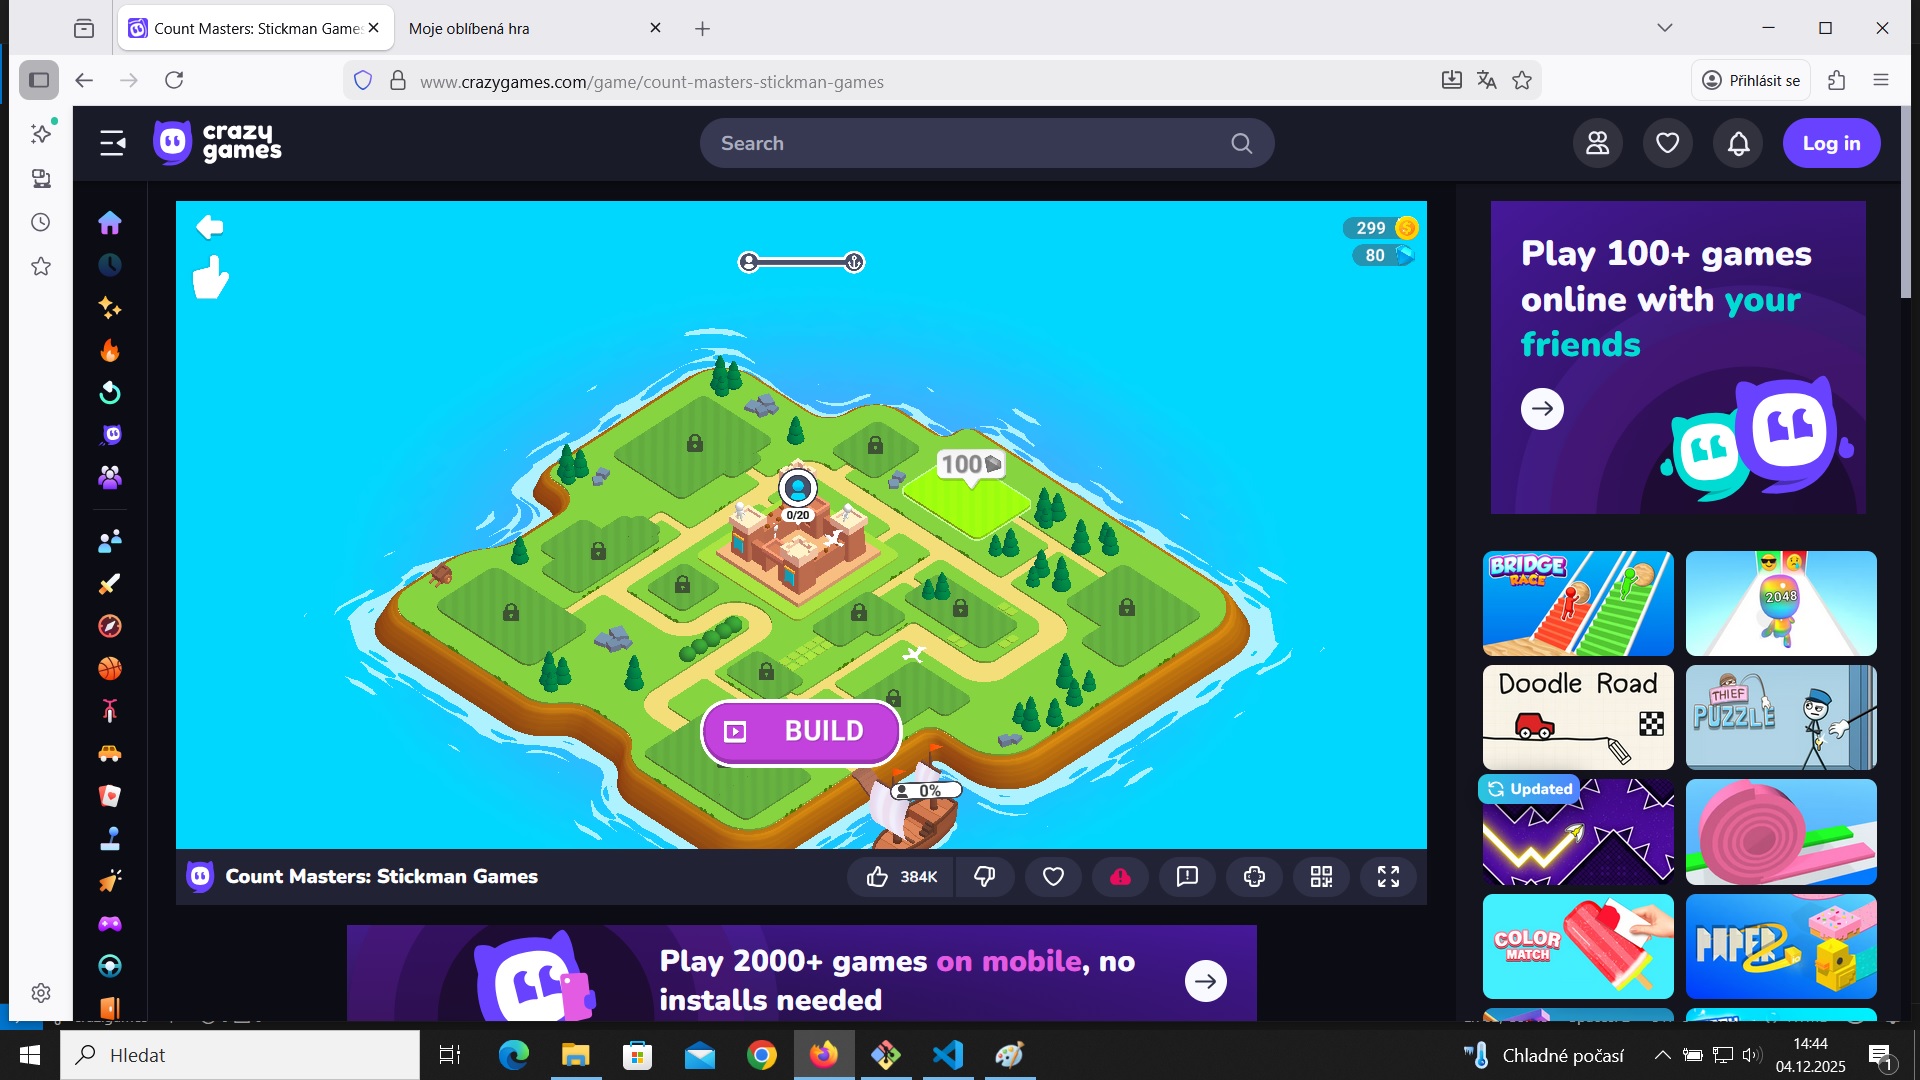Add game to favorites with heart icon
The width and height of the screenshot is (1920, 1080).
point(1053,877)
